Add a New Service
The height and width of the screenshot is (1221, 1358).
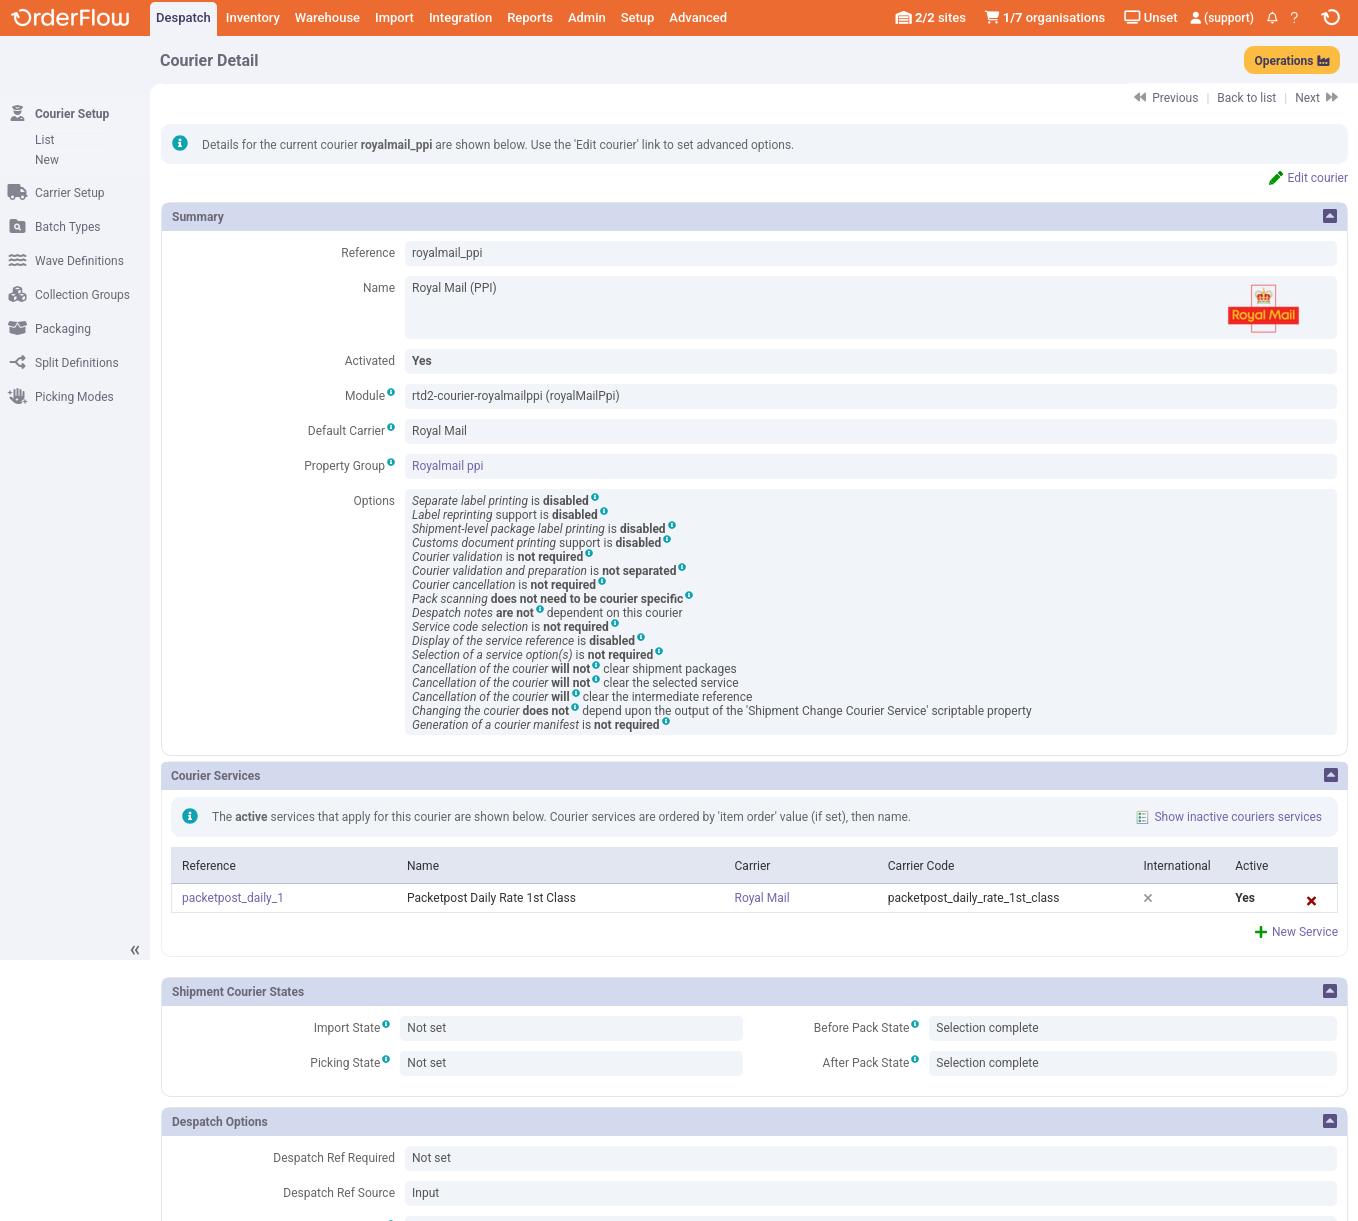pos(1303,932)
